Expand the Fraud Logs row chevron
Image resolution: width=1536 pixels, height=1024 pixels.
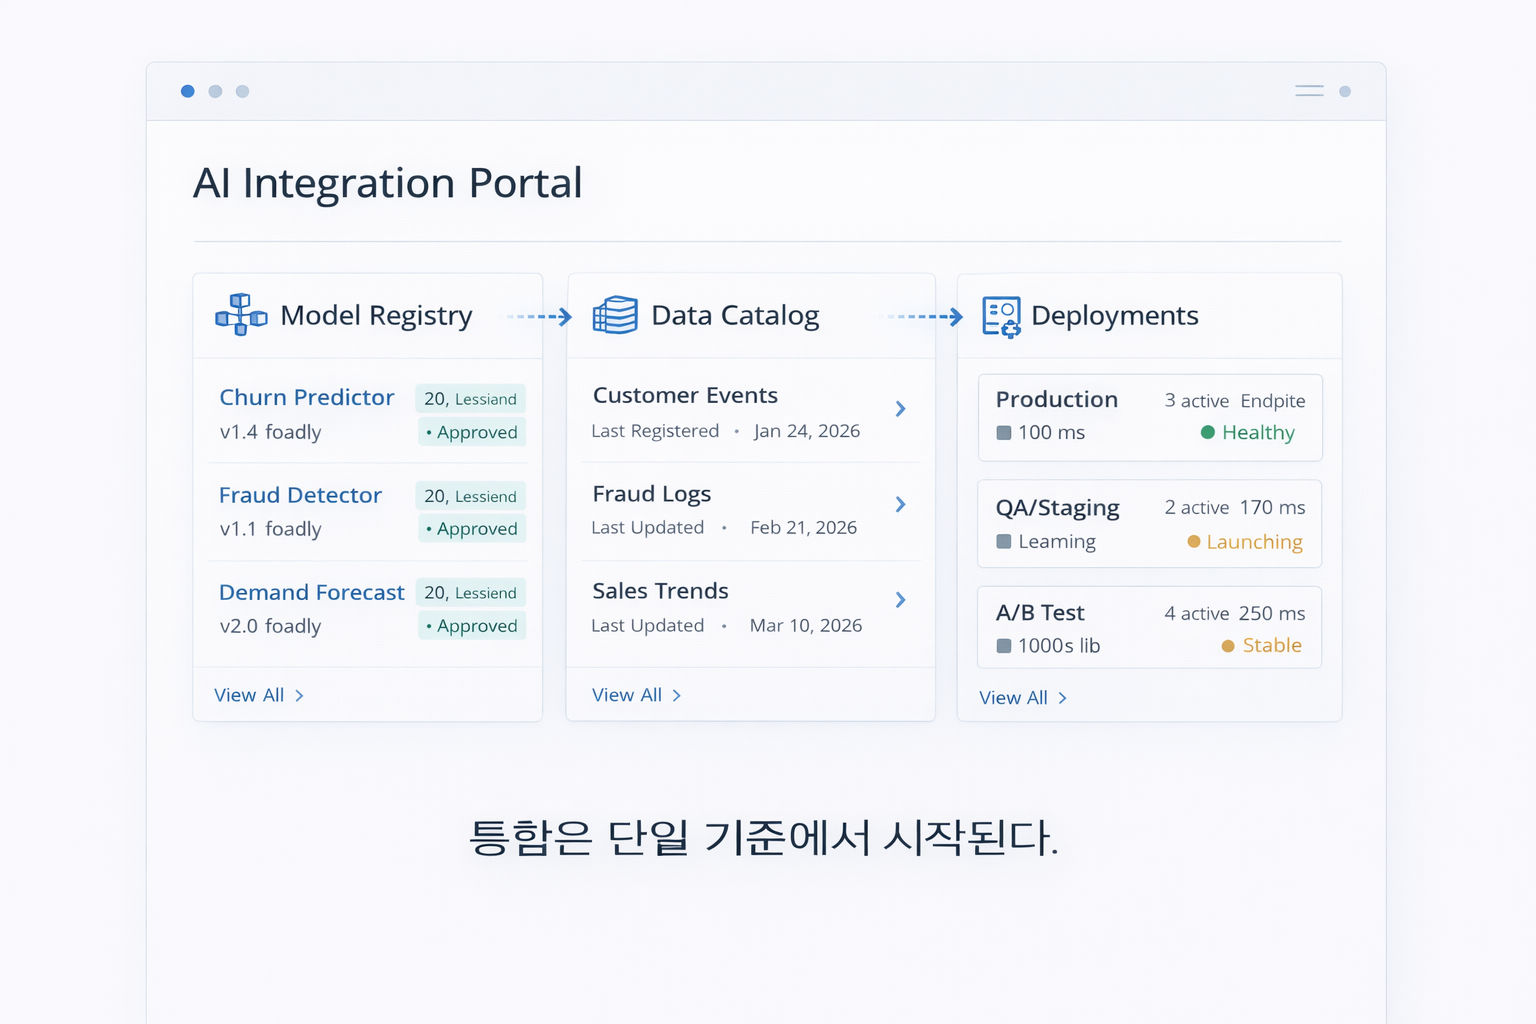(901, 505)
